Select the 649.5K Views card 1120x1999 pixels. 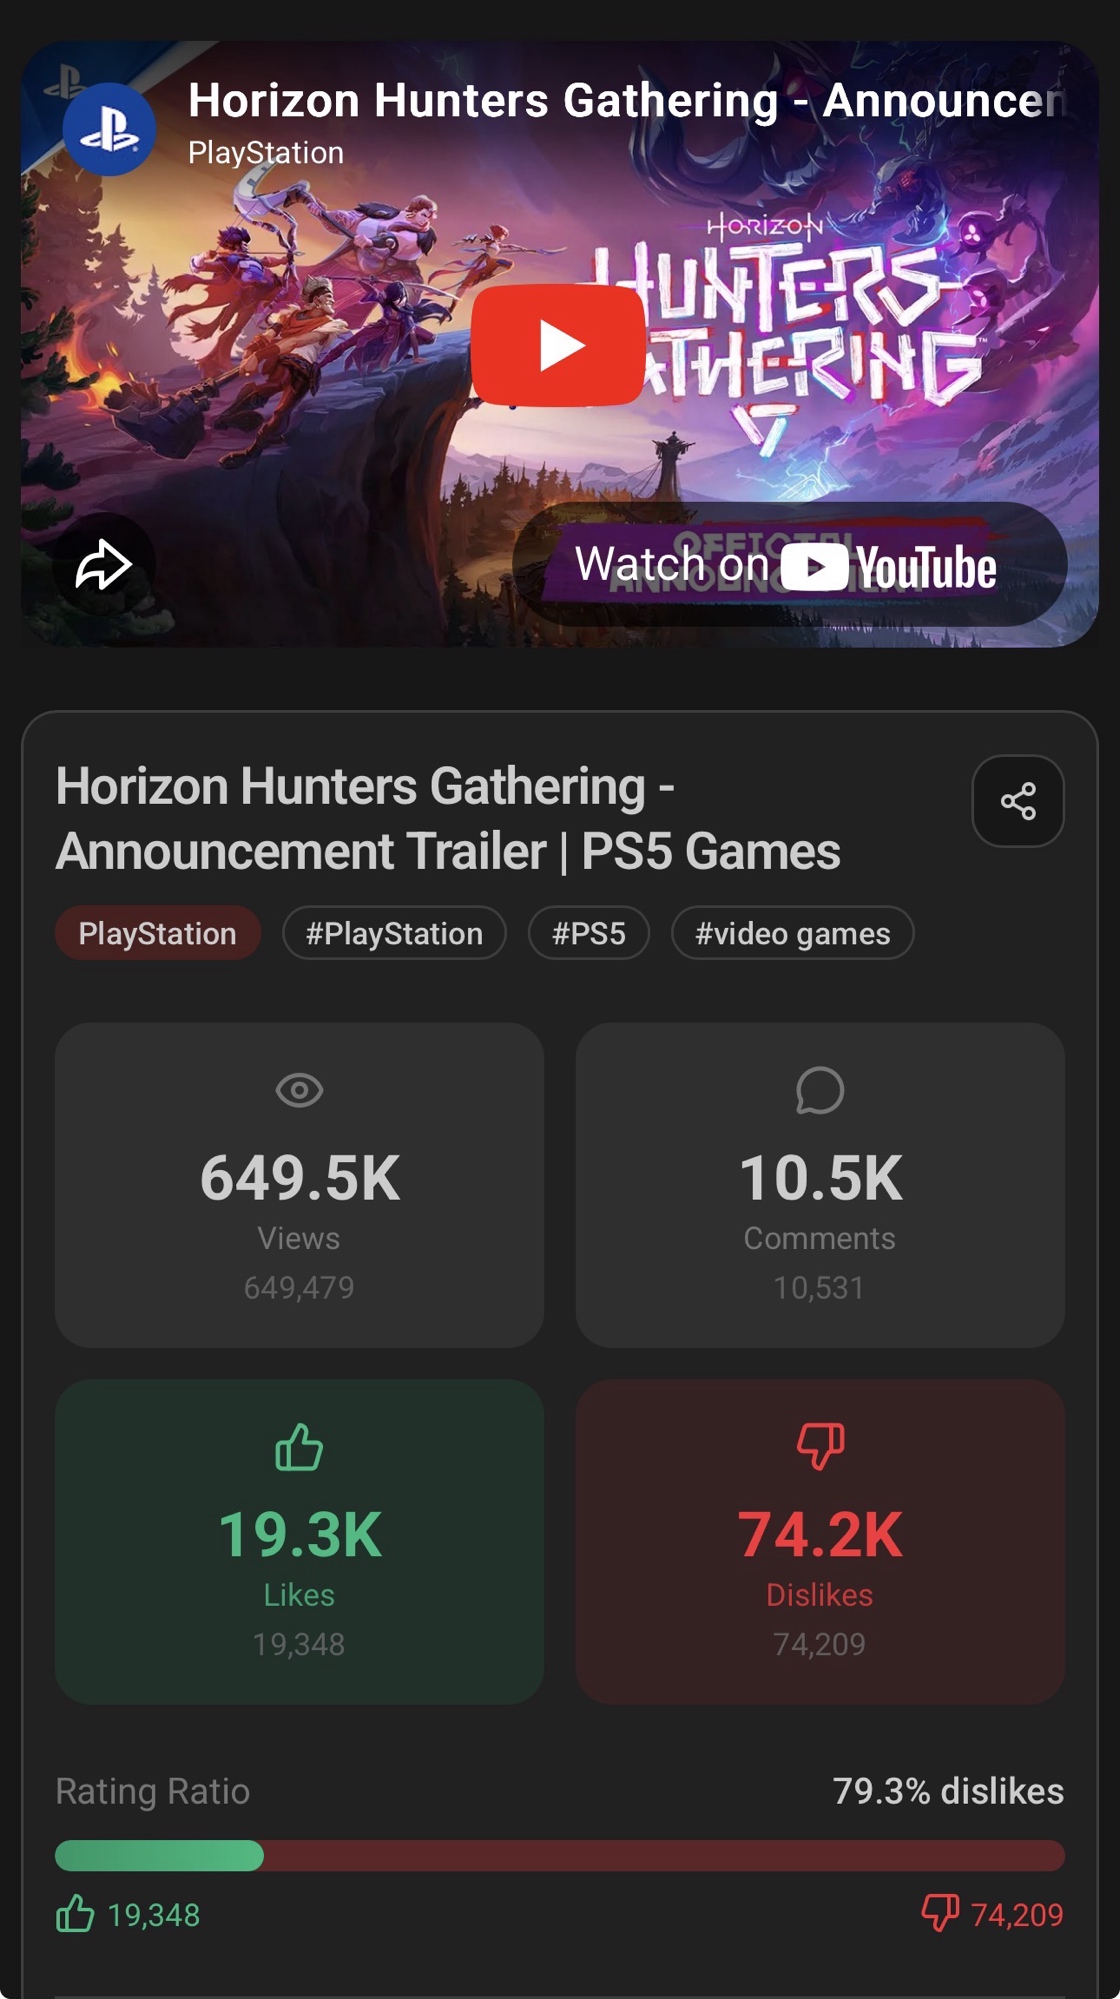[299, 1185]
